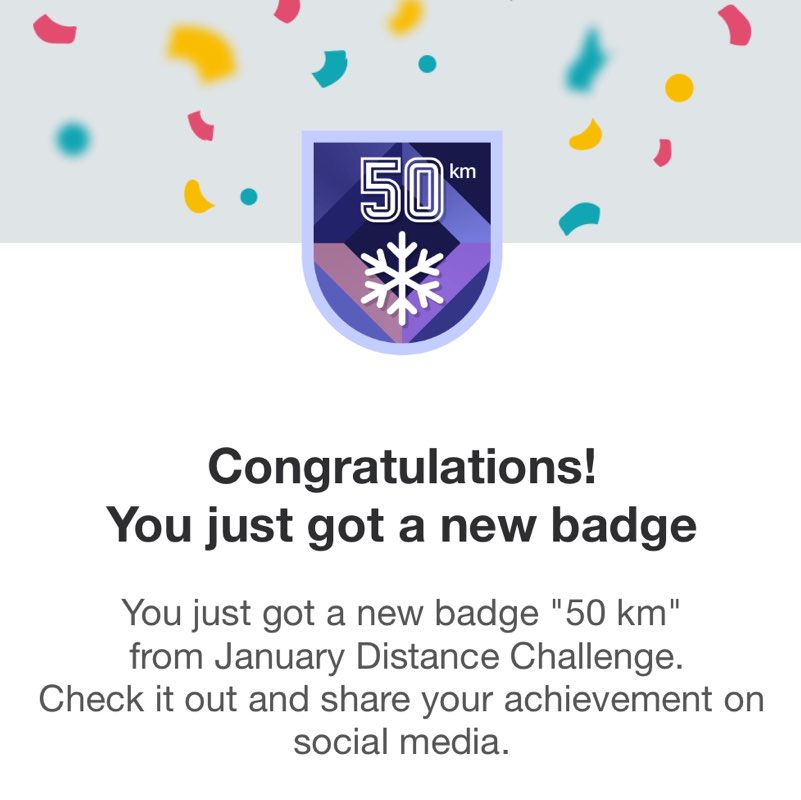Click the "Congratulations!" heading
The image size is (801, 800).
(401, 467)
